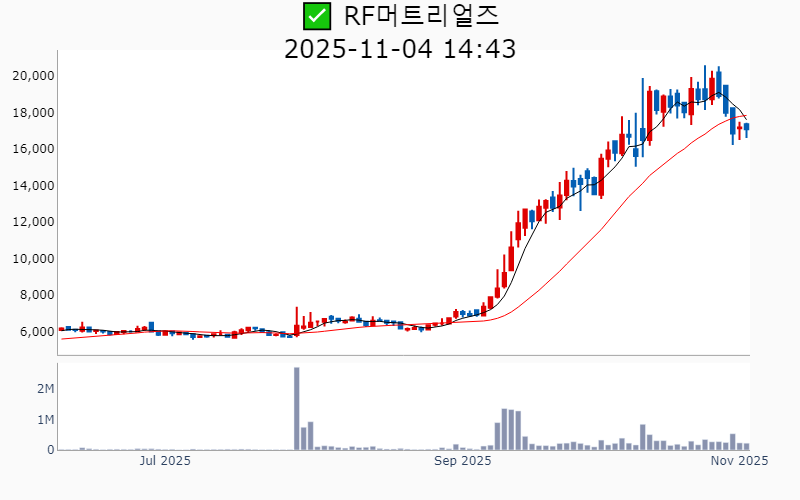Click the chart title RF머트리얼즈
Image resolution: width=800 pixels, height=500 pixels.
click(x=421, y=16)
